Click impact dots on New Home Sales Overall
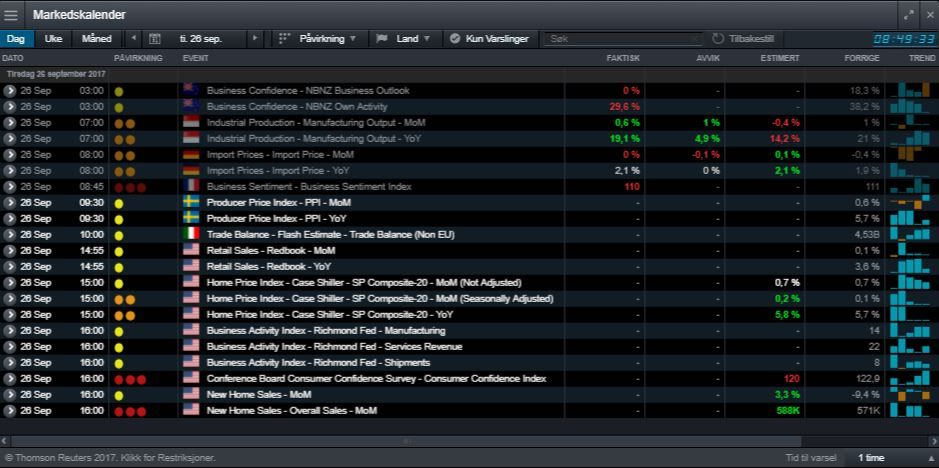The image size is (939, 468). [130, 412]
